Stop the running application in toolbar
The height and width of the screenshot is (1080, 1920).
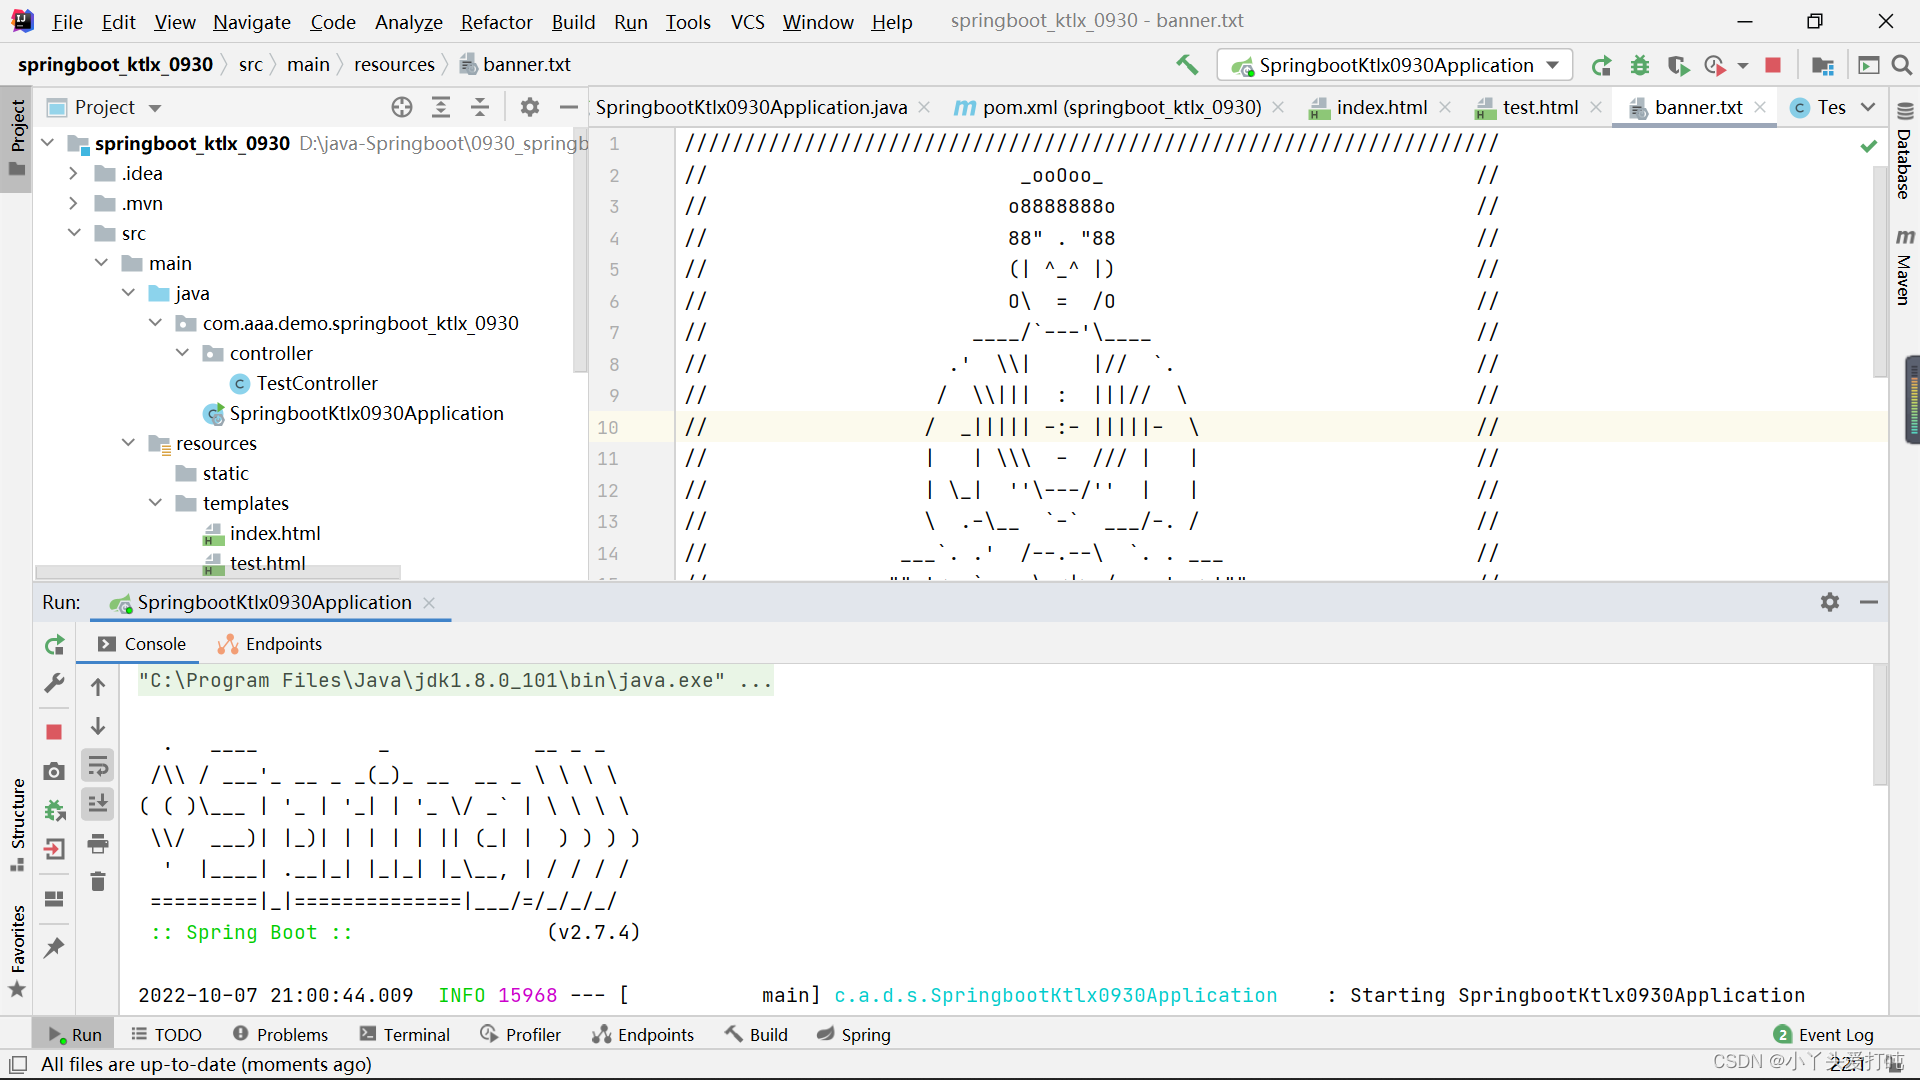pos(1773,65)
